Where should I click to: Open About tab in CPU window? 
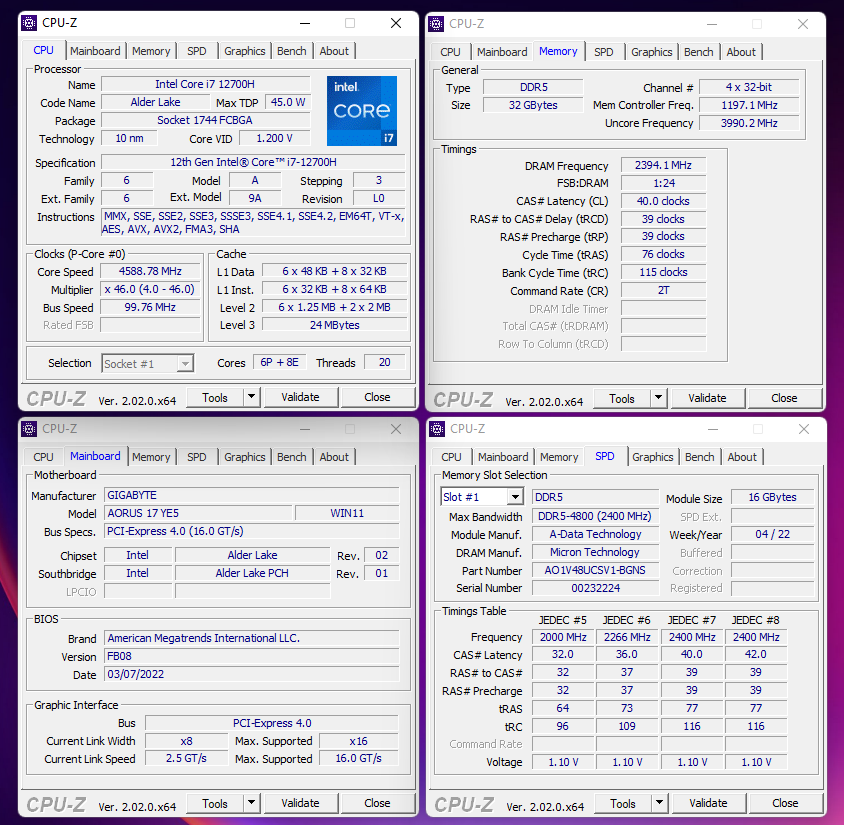pos(334,51)
